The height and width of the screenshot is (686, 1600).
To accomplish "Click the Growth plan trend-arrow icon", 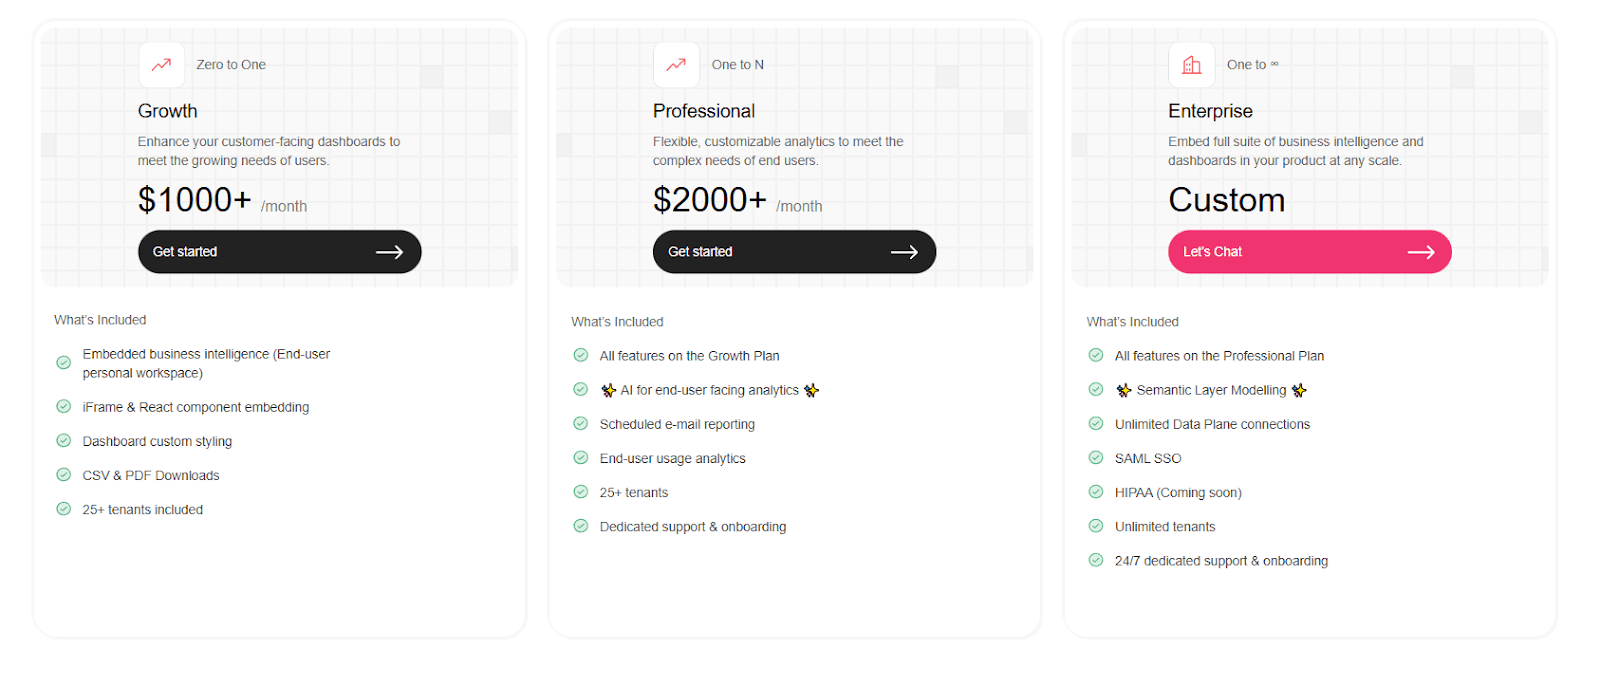I will click(161, 65).
